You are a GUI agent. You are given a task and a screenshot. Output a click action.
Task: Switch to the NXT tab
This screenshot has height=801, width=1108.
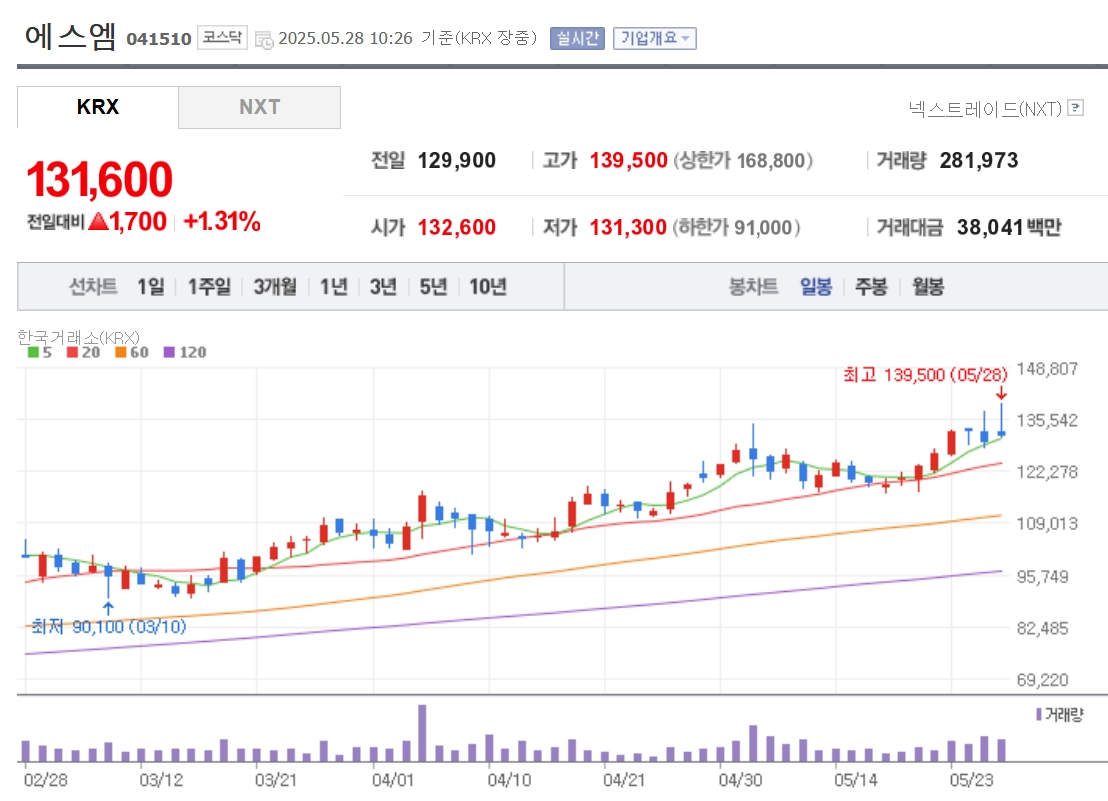(x=259, y=107)
